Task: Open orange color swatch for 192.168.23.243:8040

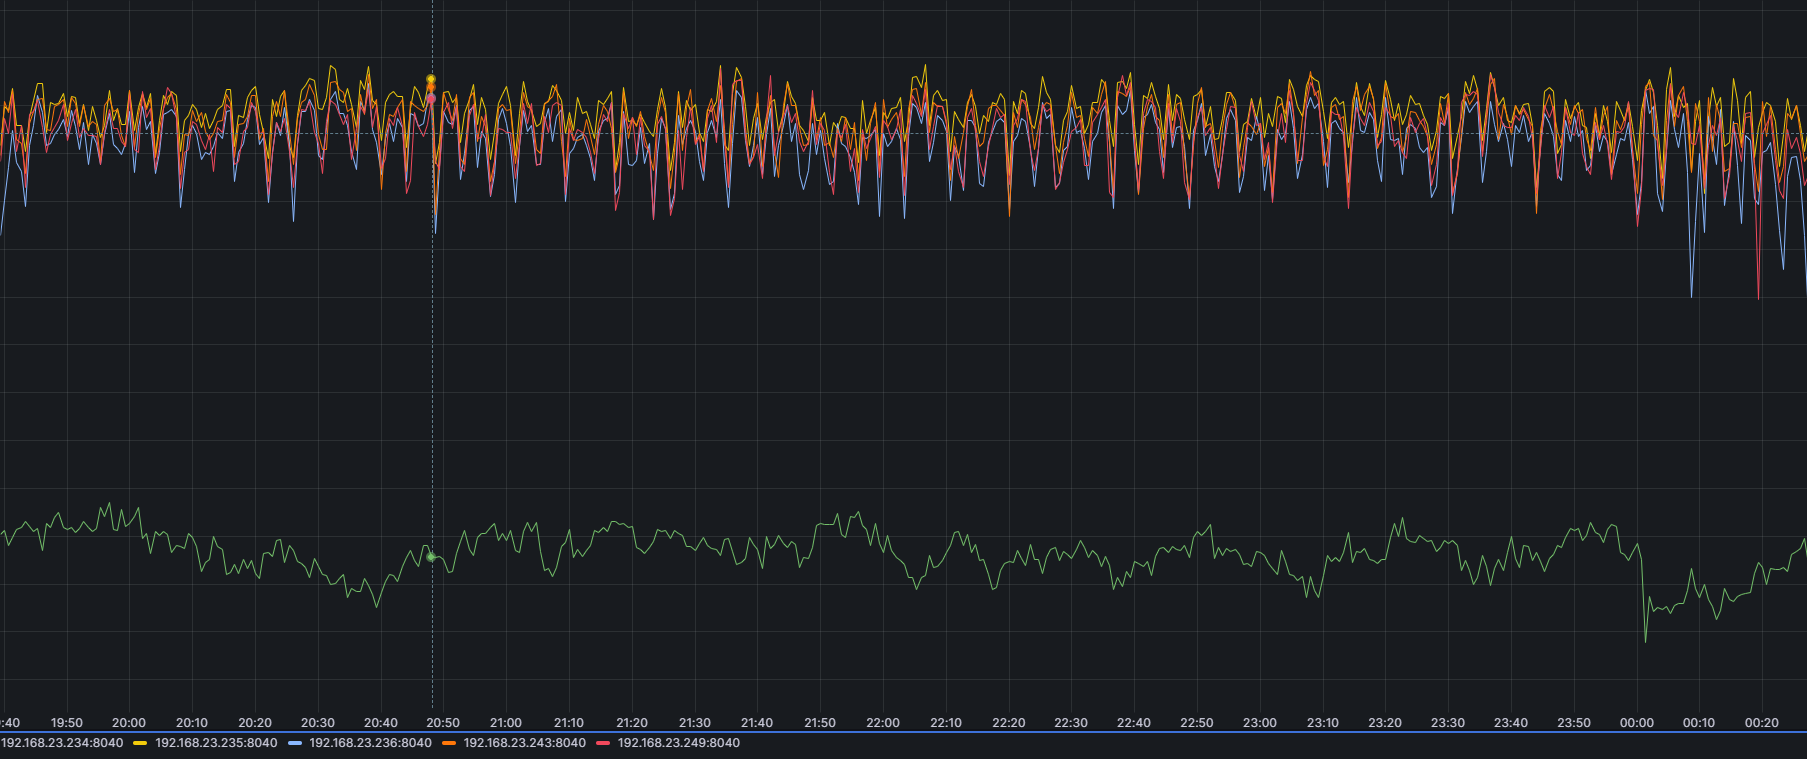Action: pyautogui.click(x=448, y=743)
